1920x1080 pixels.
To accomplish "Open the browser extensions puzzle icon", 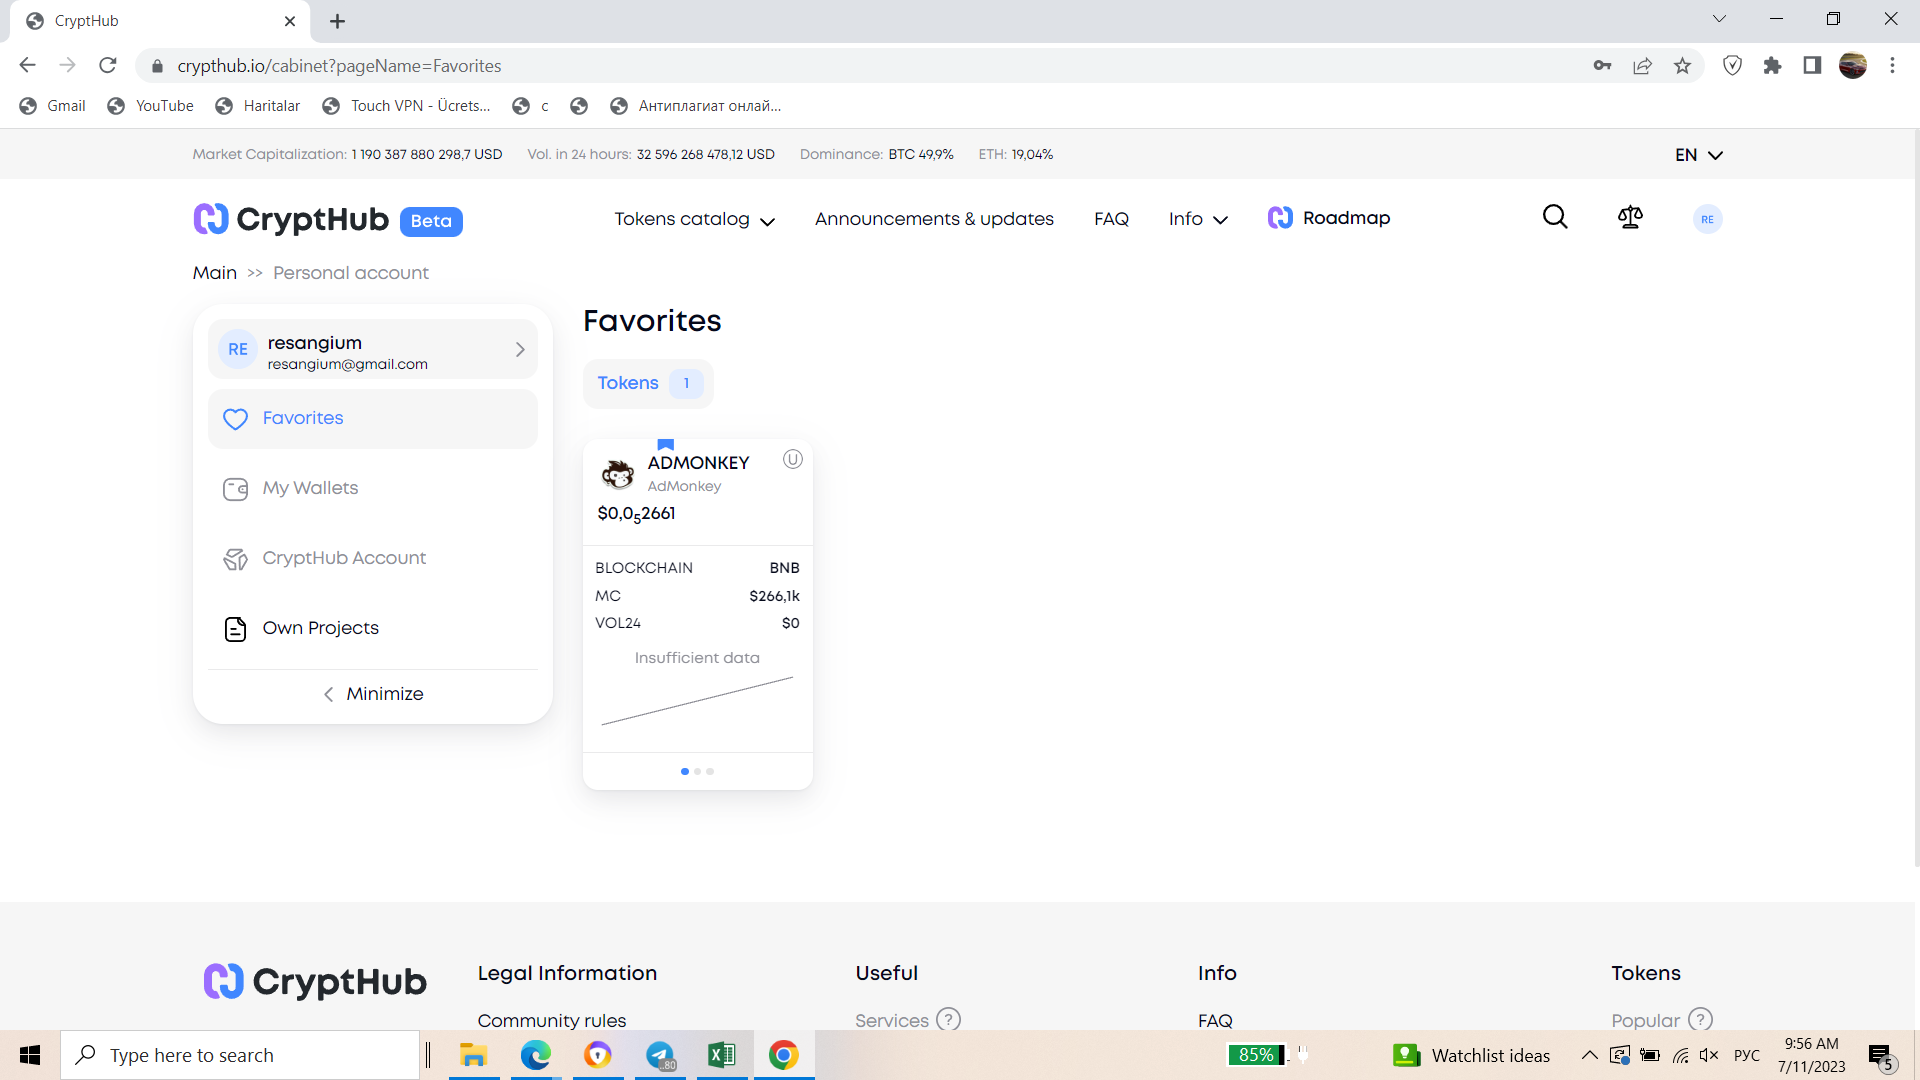I will 1772,66.
